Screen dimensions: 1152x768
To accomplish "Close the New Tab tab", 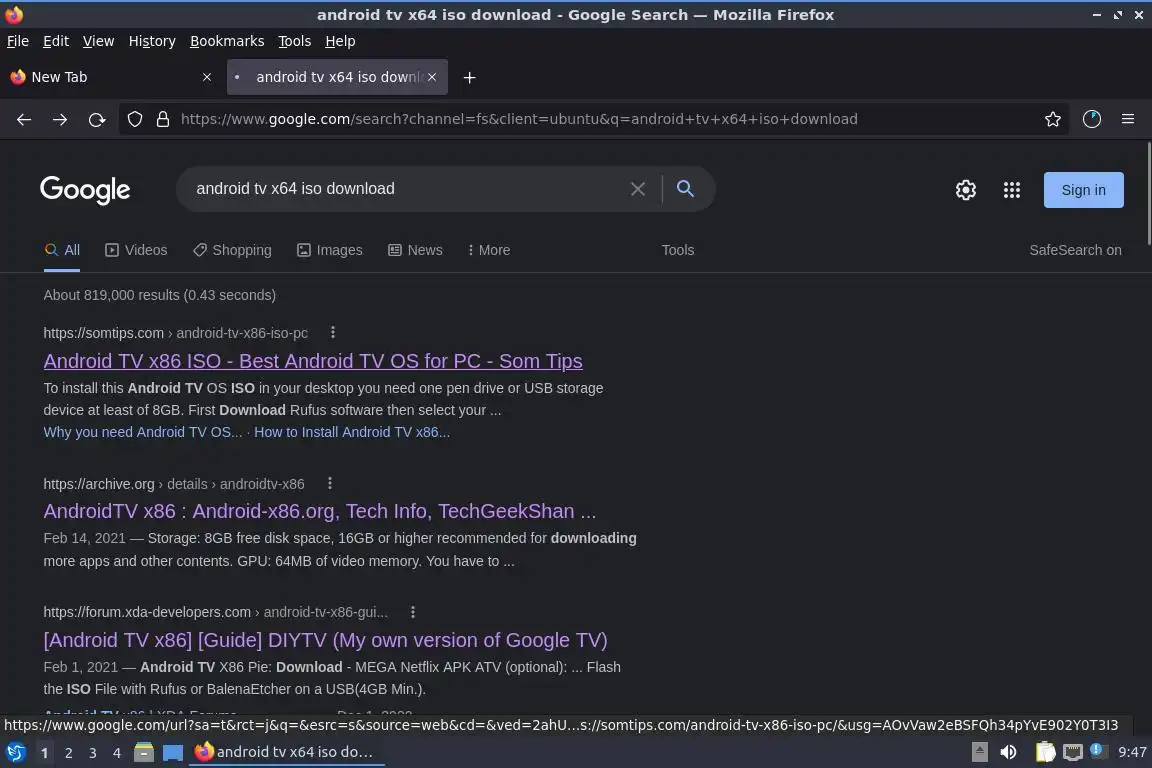I will tap(207, 77).
